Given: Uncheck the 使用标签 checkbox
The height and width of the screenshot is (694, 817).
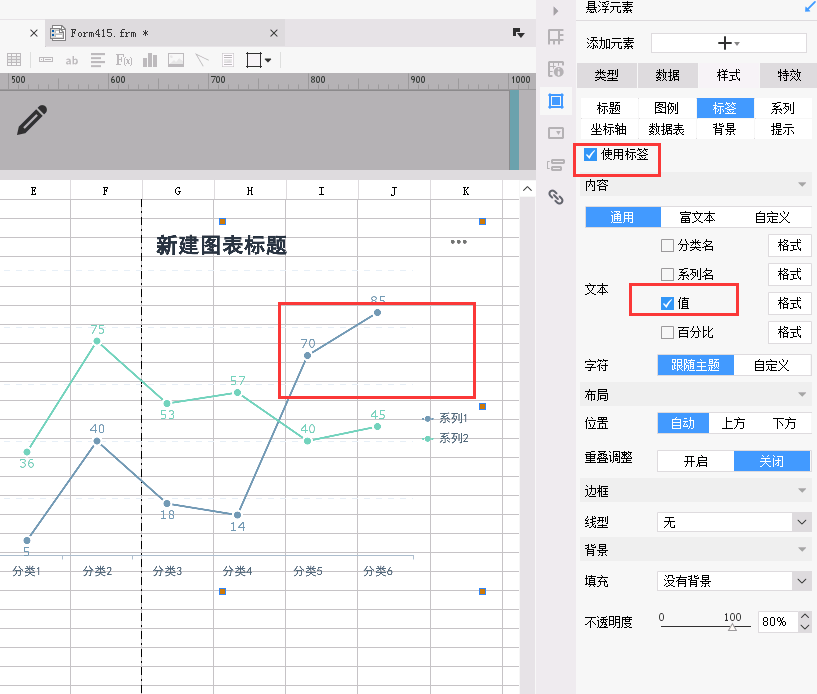Looking at the screenshot, I should point(591,155).
